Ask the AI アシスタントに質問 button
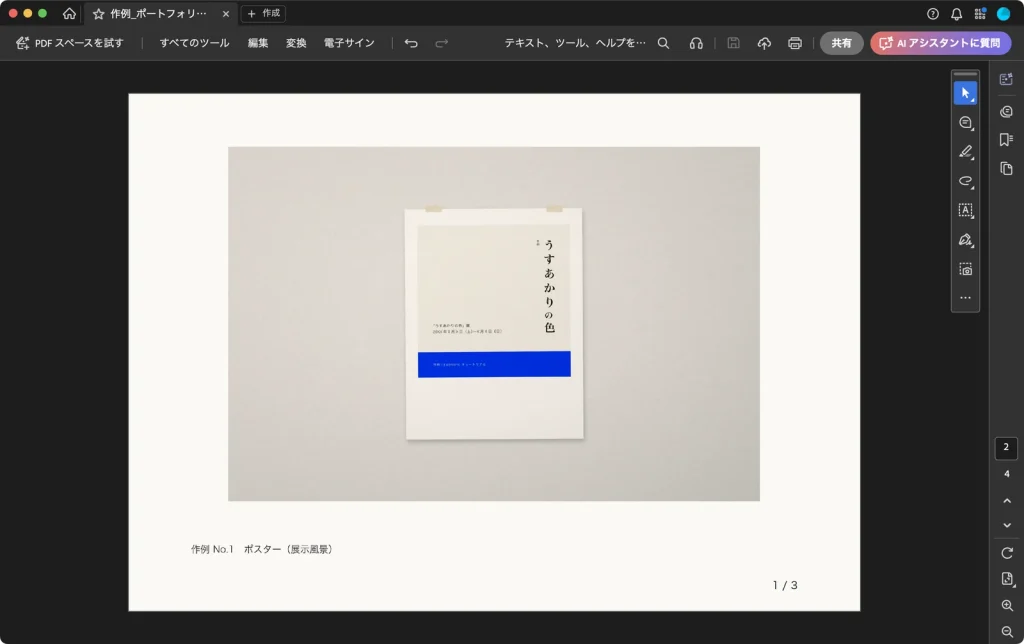 tap(940, 43)
